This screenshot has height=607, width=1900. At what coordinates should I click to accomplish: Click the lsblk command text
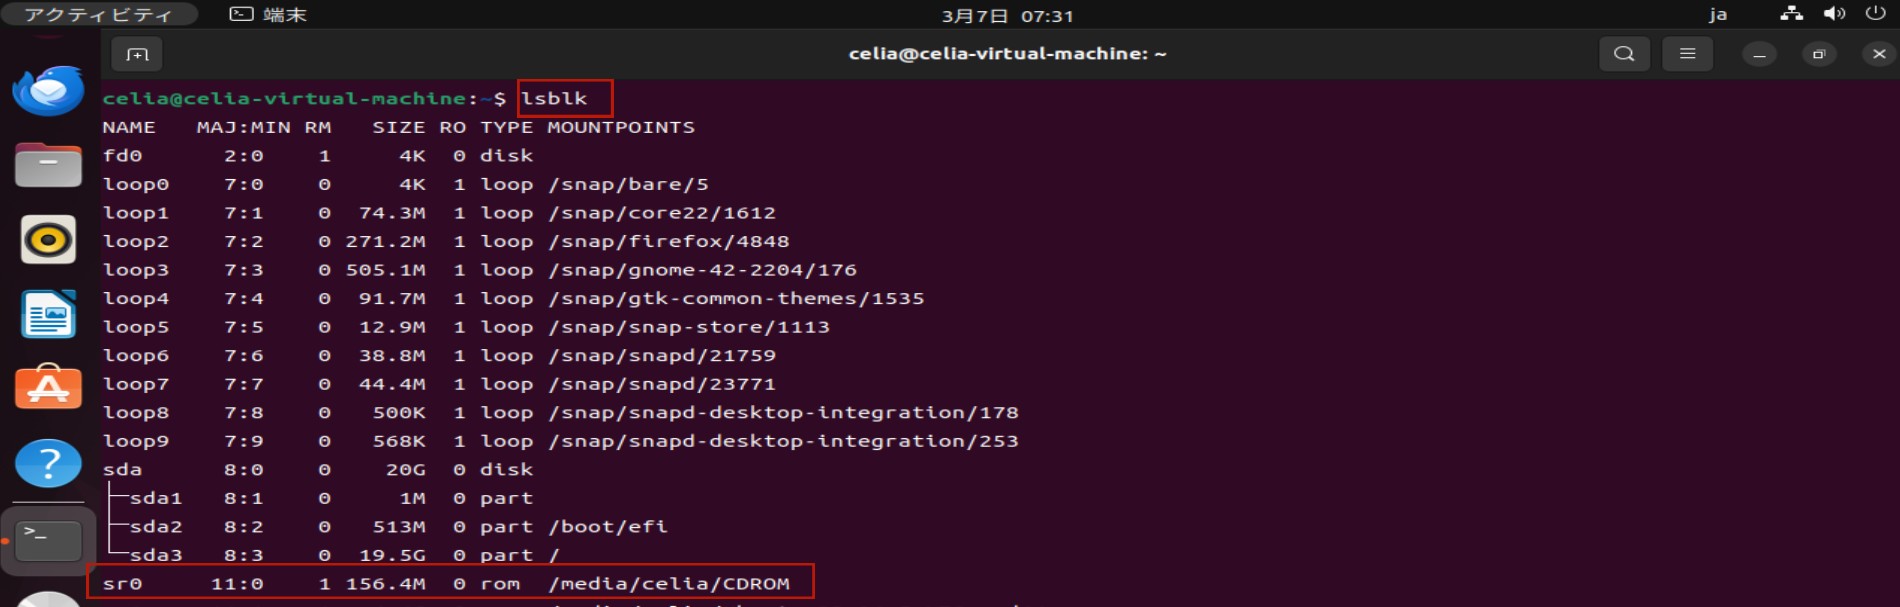click(x=554, y=98)
